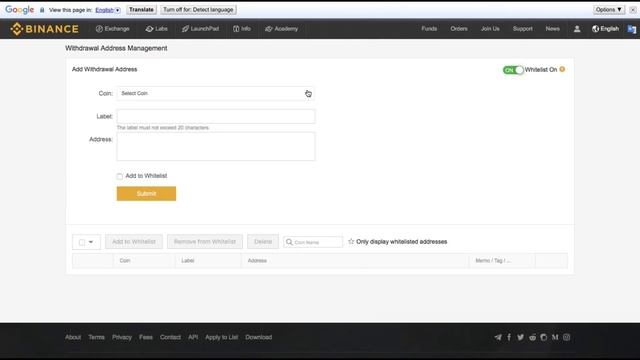Click star next to Only display whitelisted addresses
The height and width of the screenshot is (360, 640).
[351, 242]
